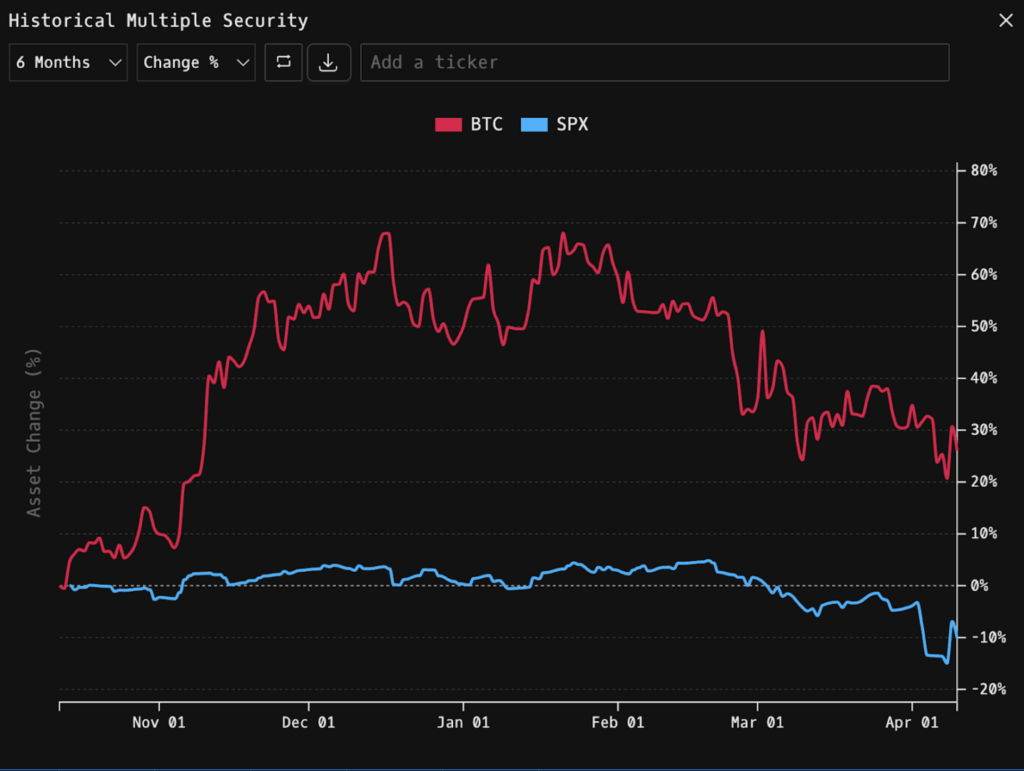Click the 0% y-axis label

(979, 586)
